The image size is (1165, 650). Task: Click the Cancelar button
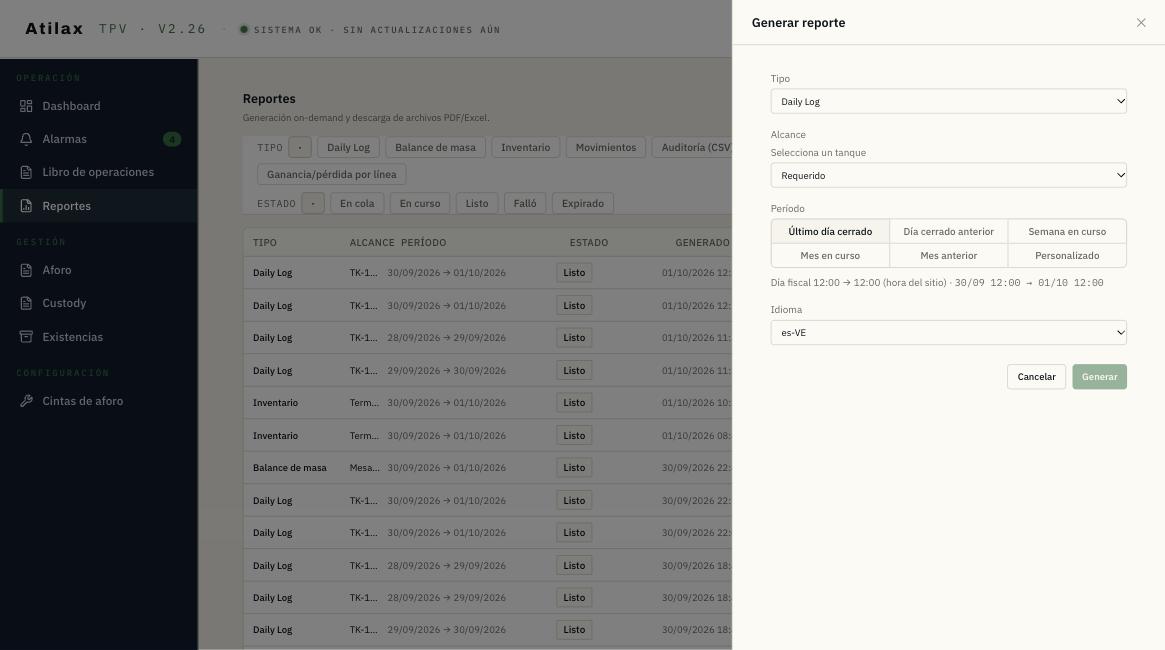pyautogui.click(x=1036, y=377)
